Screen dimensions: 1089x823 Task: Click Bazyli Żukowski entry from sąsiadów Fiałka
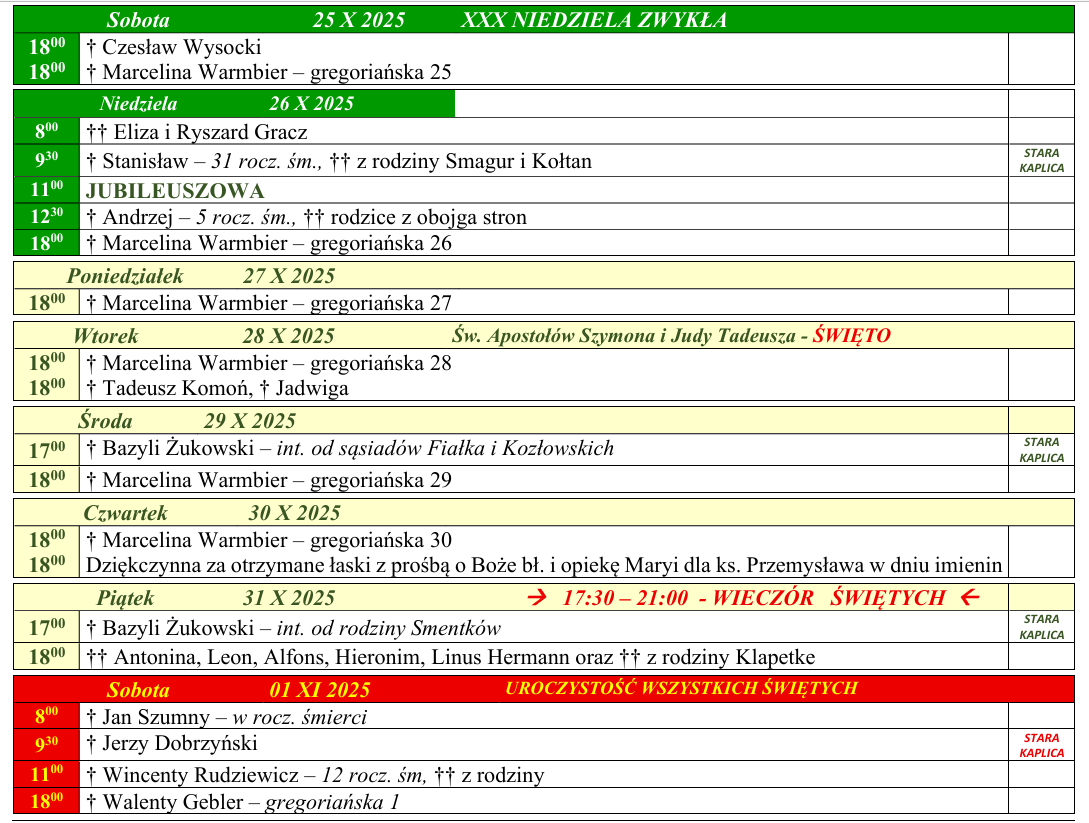click(x=350, y=449)
